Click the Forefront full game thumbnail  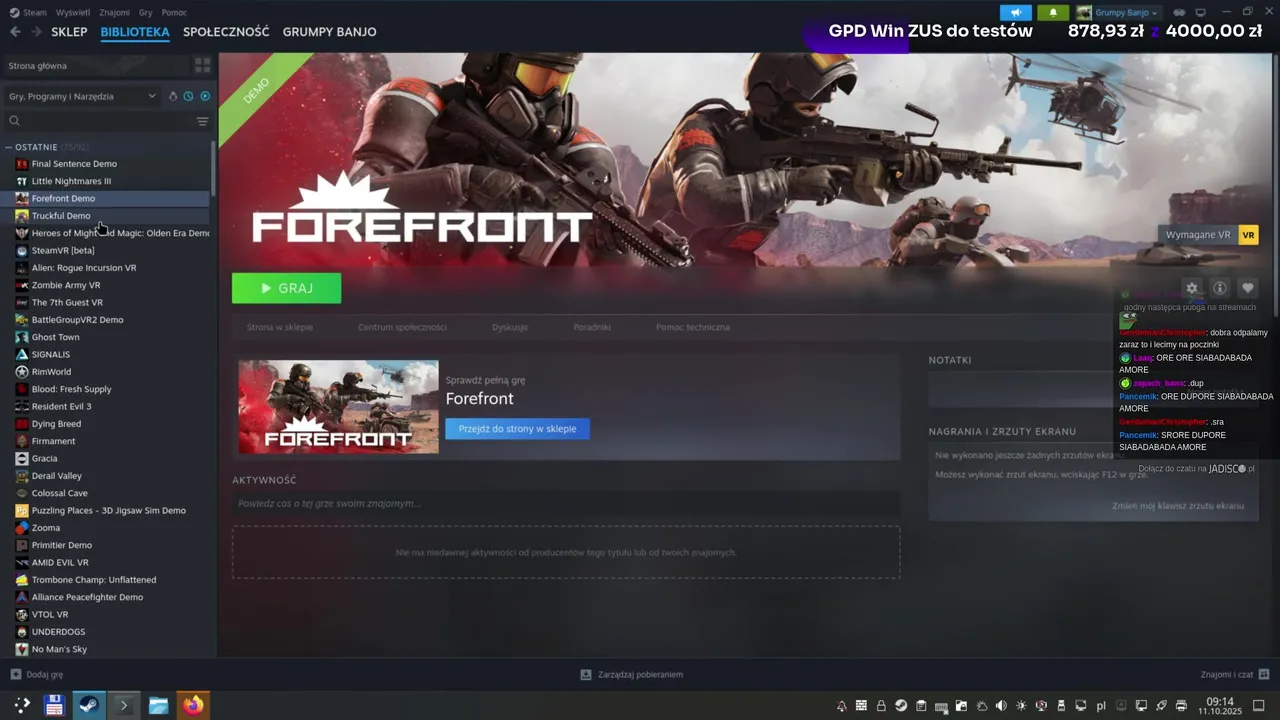(x=338, y=406)
